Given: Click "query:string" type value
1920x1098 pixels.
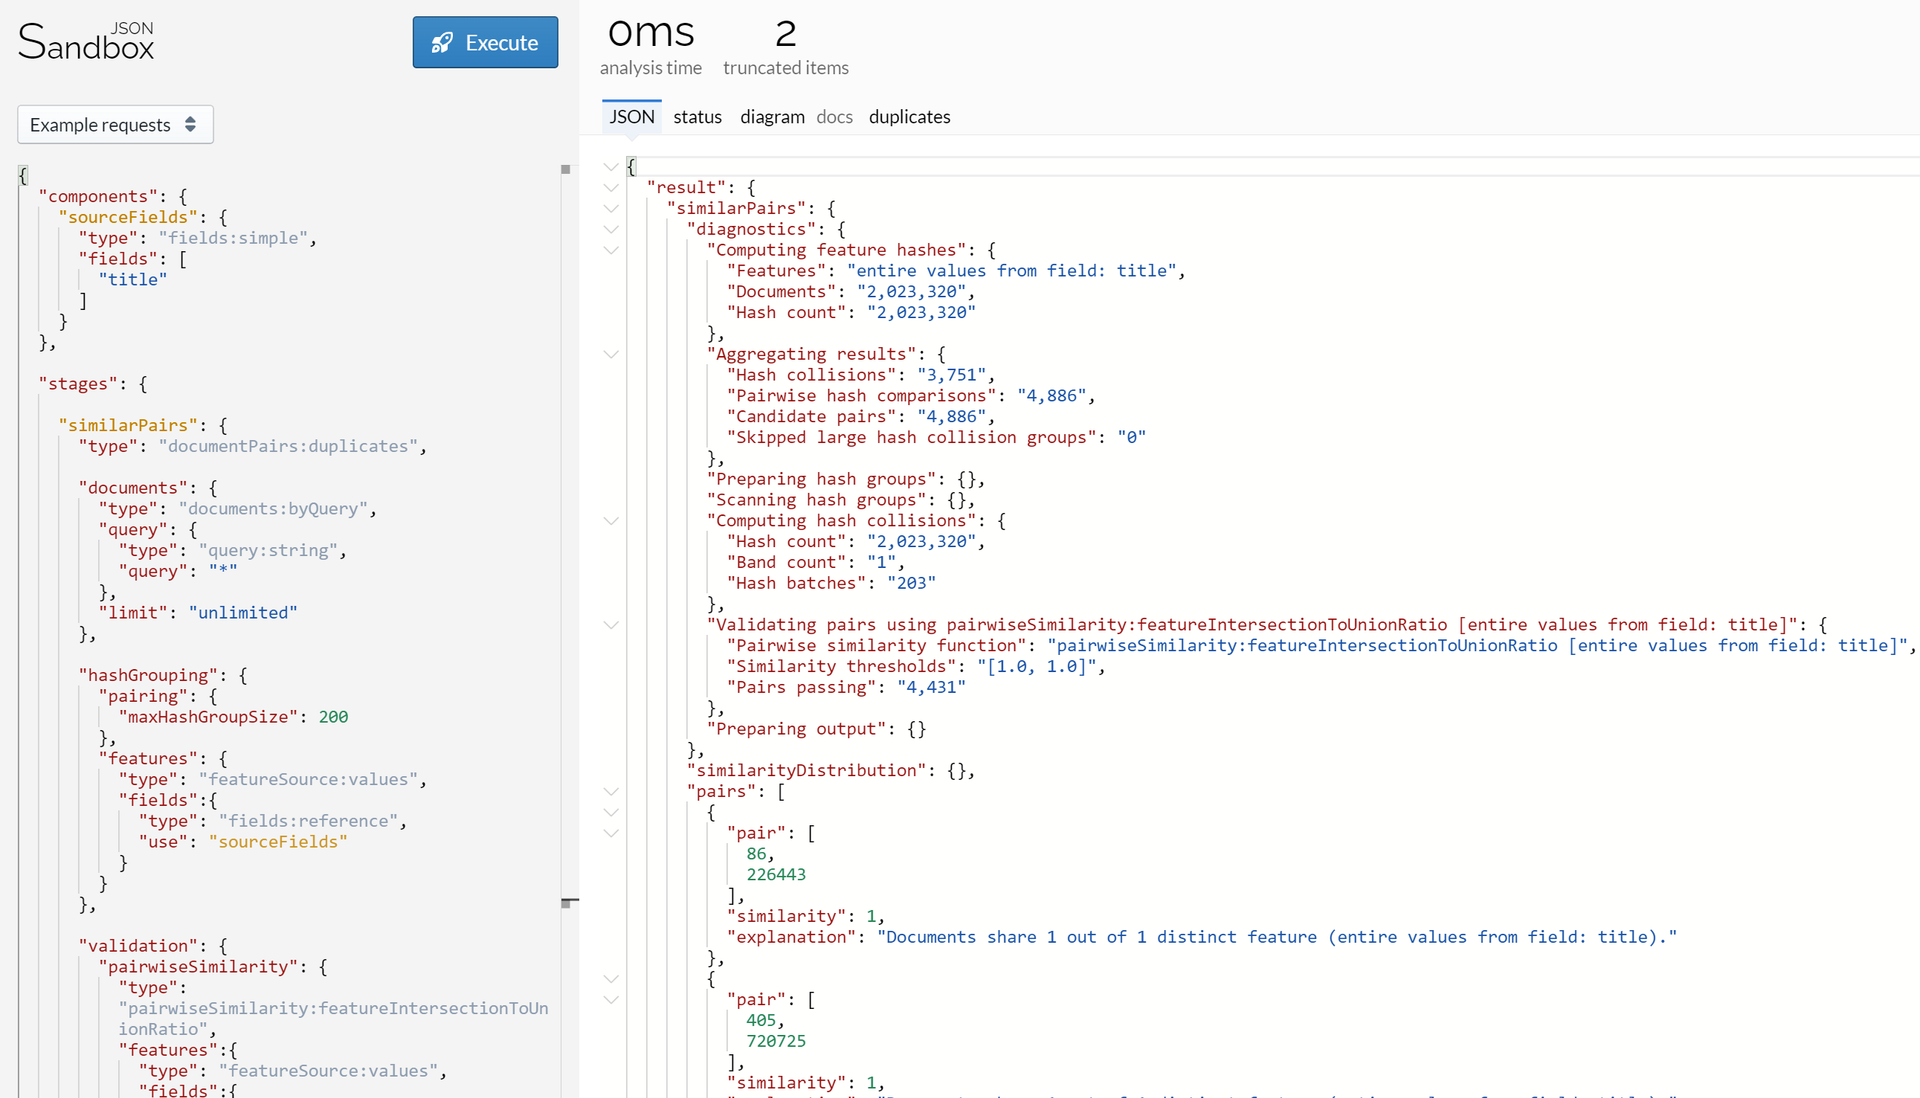Looking at the screenshot, I should pyautogui.click(x=268, y=551).
